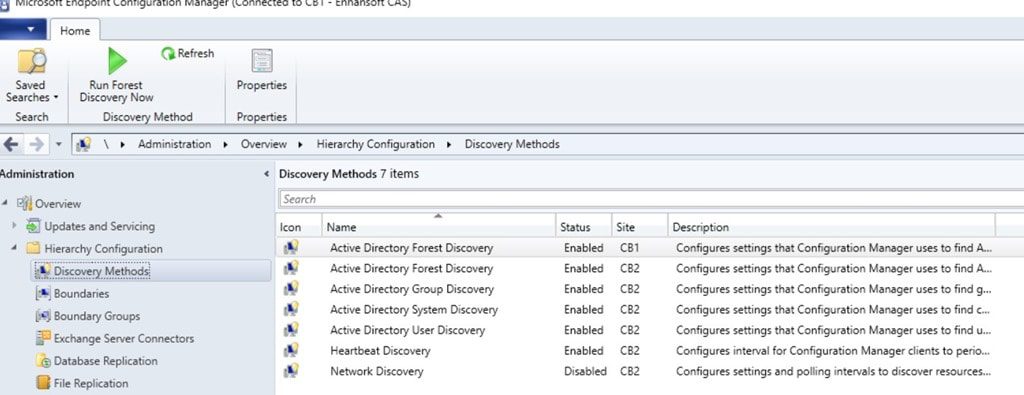Expand the Updates and Servicing node
This screenshot has height=395, width=1024.
[x=14, y=226]
